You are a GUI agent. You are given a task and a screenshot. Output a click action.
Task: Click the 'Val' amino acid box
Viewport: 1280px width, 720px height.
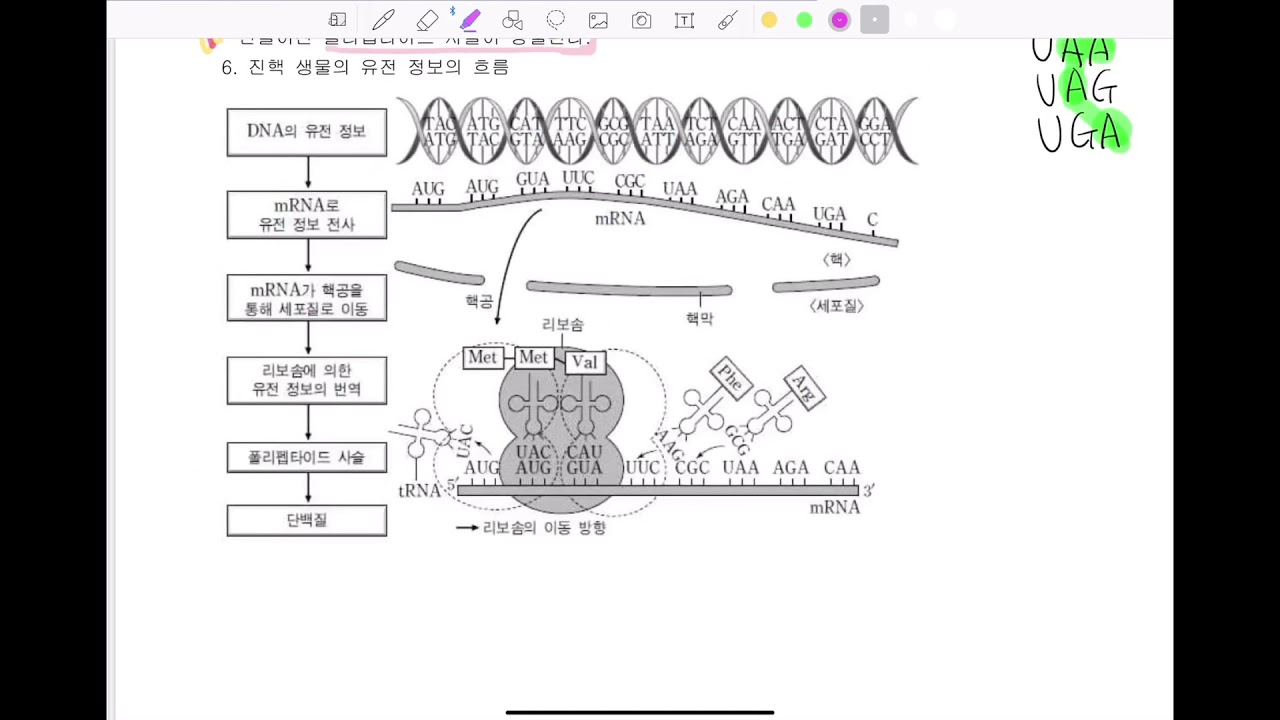(x=585, y=362)
